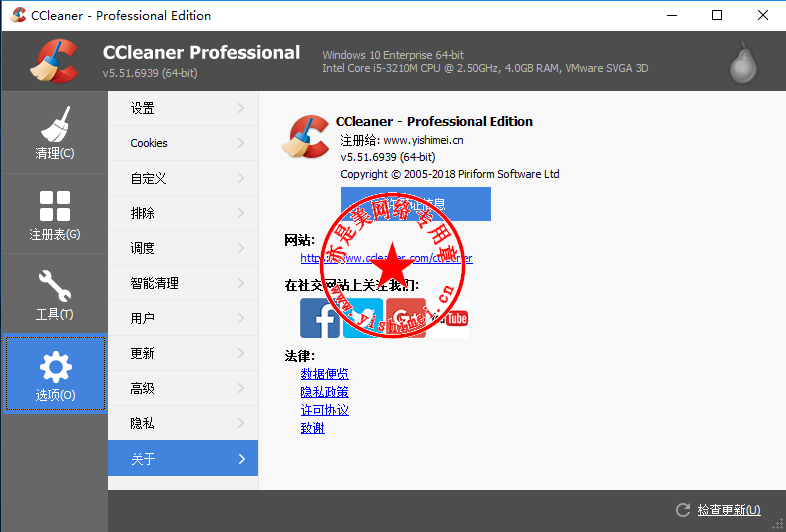Screen dimensions: 786x532
Task: Click the chevron on the 用户 row
Action: pos(241,318)
